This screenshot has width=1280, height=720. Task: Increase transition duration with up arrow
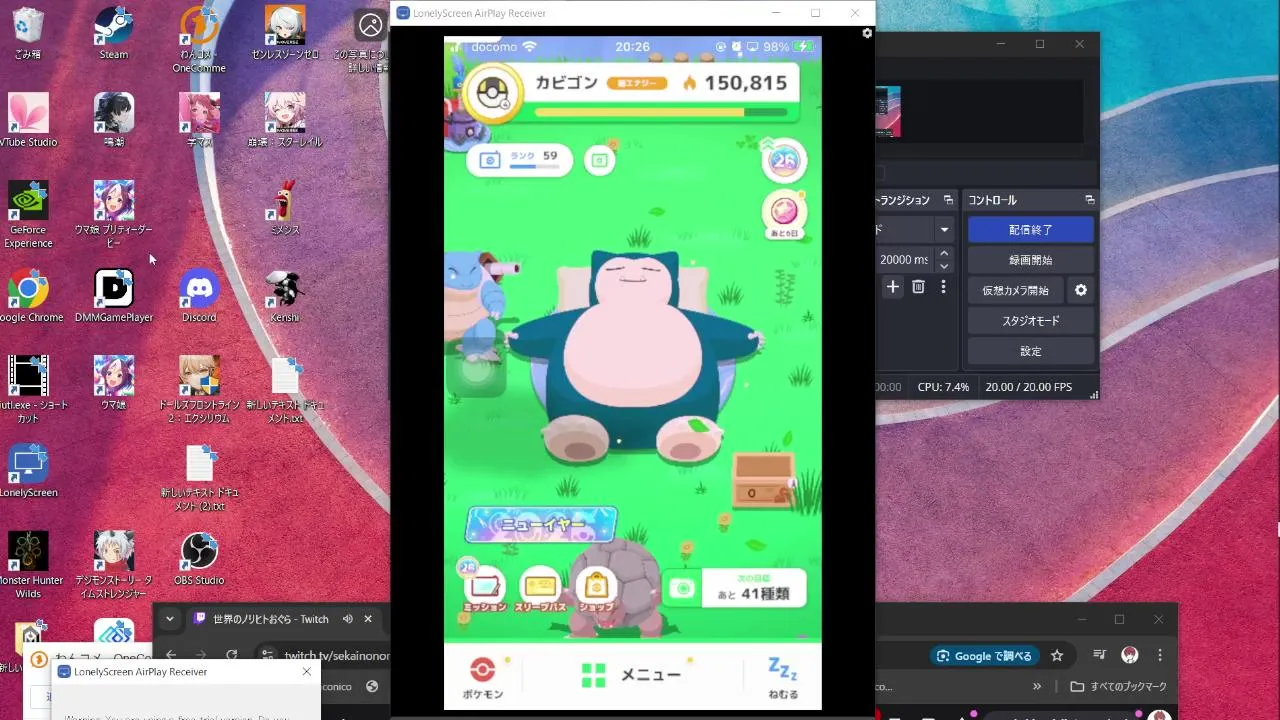(944, 254)
